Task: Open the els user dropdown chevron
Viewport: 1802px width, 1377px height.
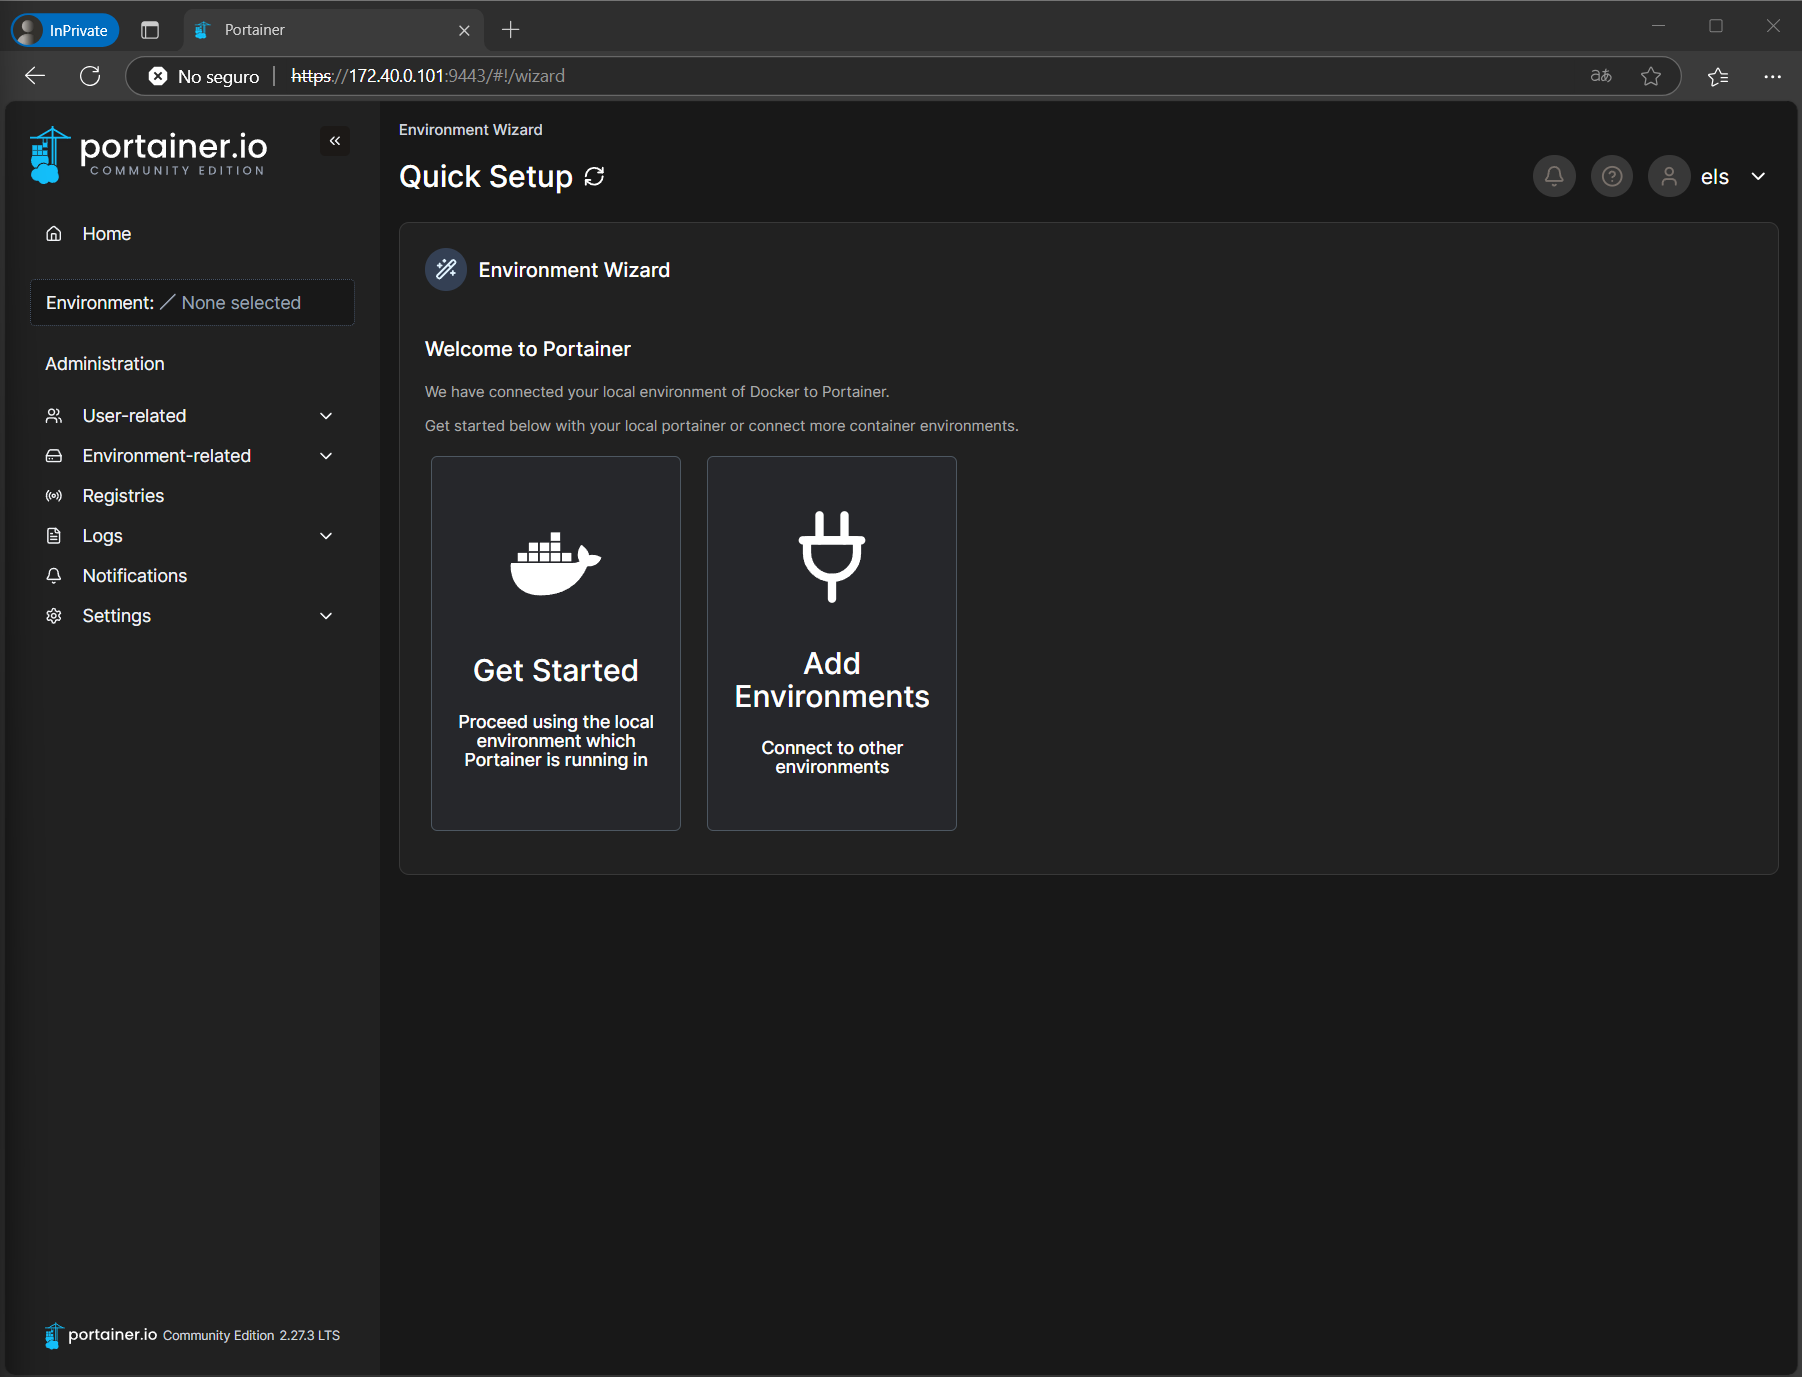Action: (x=1758, y=177)
